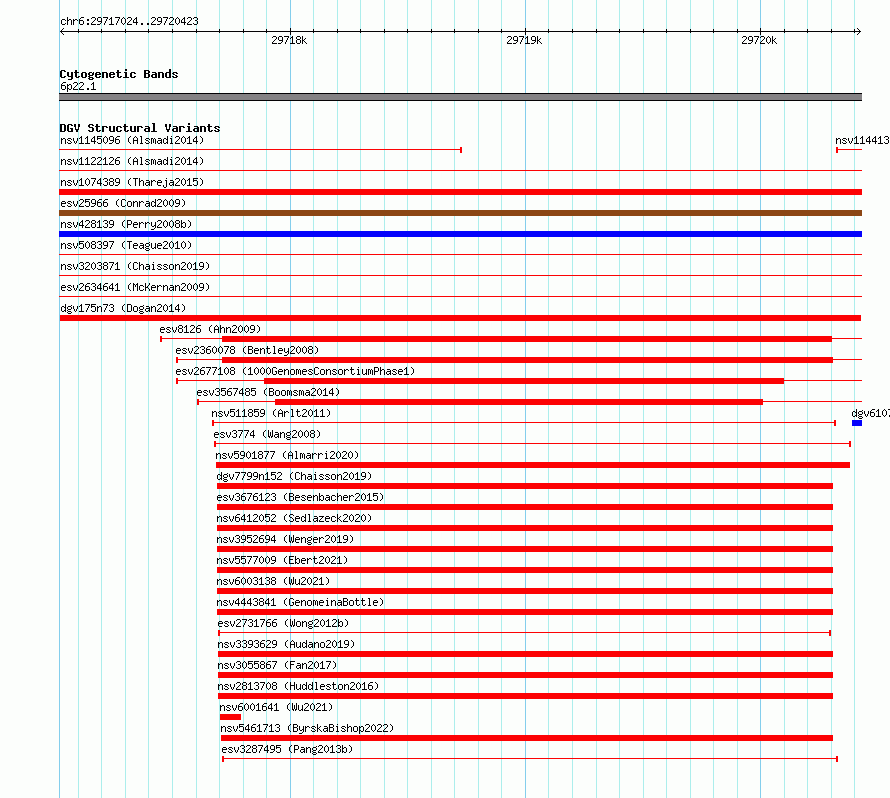Click the nsv5901877 (Almarri2020) label
Viewport: 890px width, 798px height.
tap(287, 455)
